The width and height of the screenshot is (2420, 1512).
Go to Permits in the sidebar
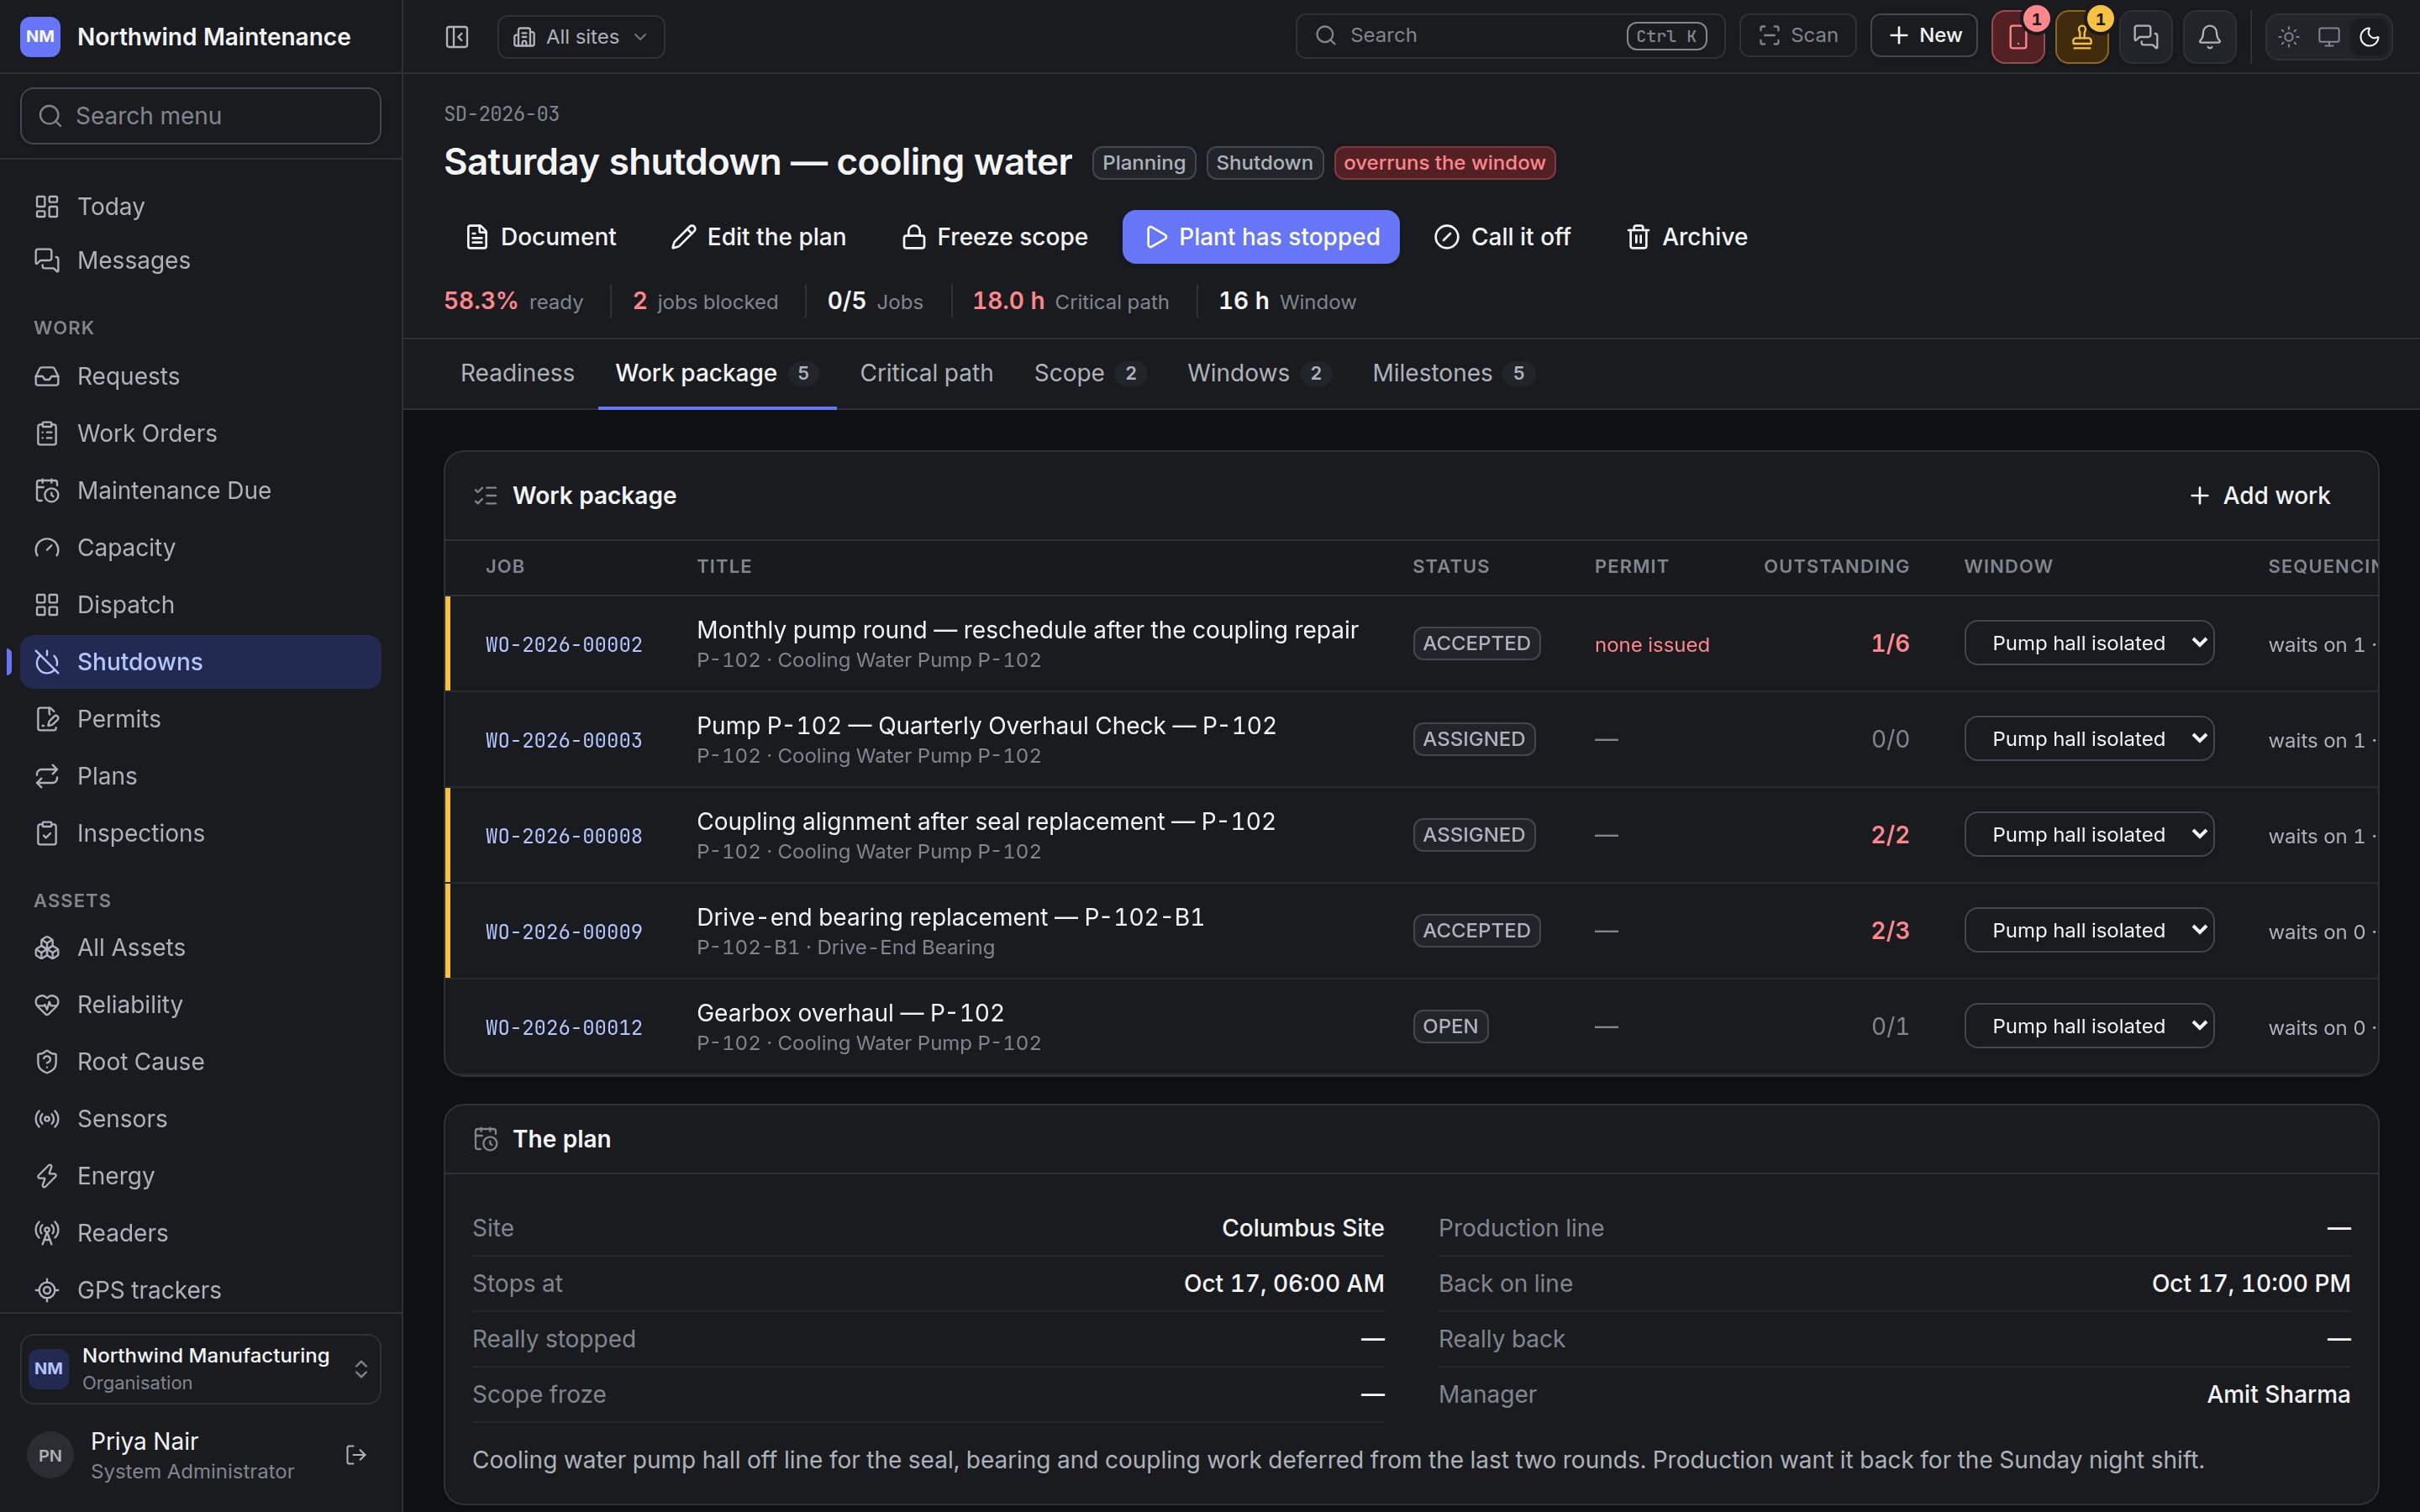click(200, 719)
